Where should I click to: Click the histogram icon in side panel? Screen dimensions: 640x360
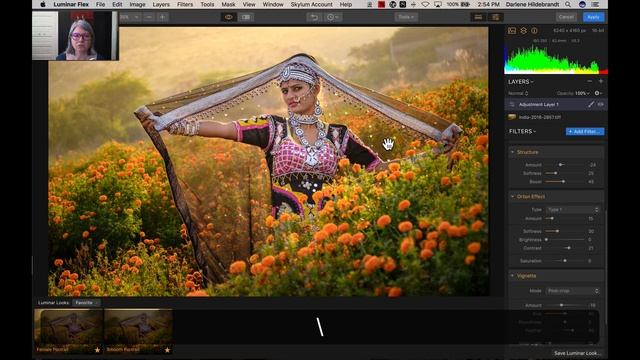[x=512, y=31]
